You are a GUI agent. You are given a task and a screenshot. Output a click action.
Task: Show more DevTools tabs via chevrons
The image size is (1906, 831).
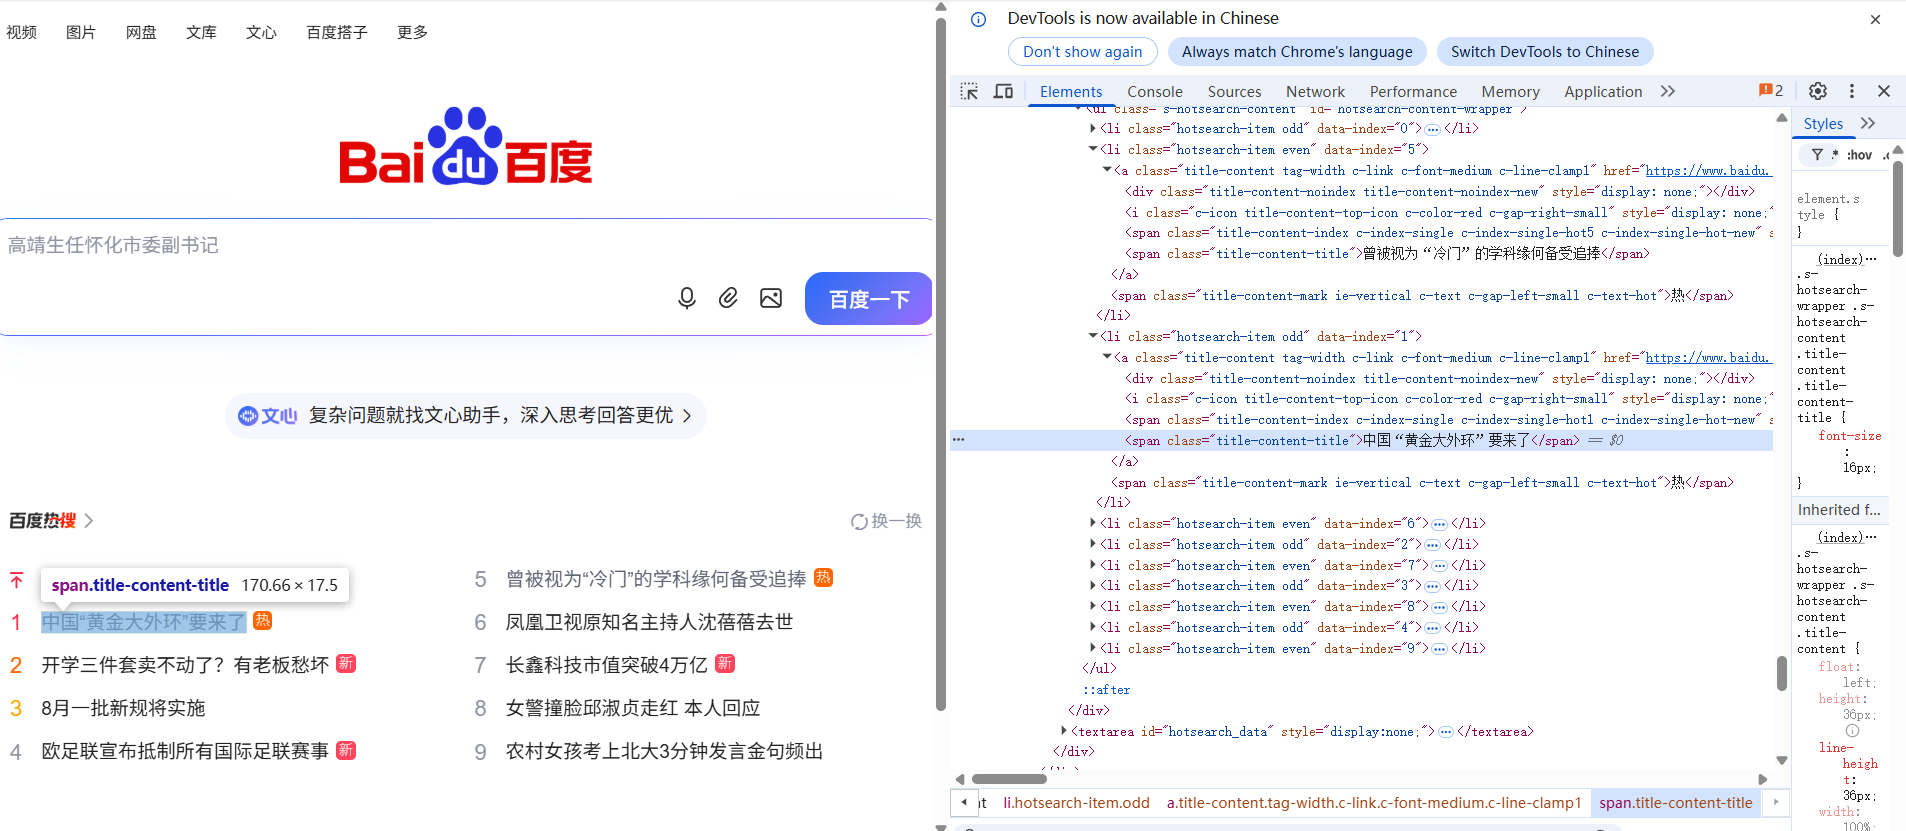coord(1668,91)
